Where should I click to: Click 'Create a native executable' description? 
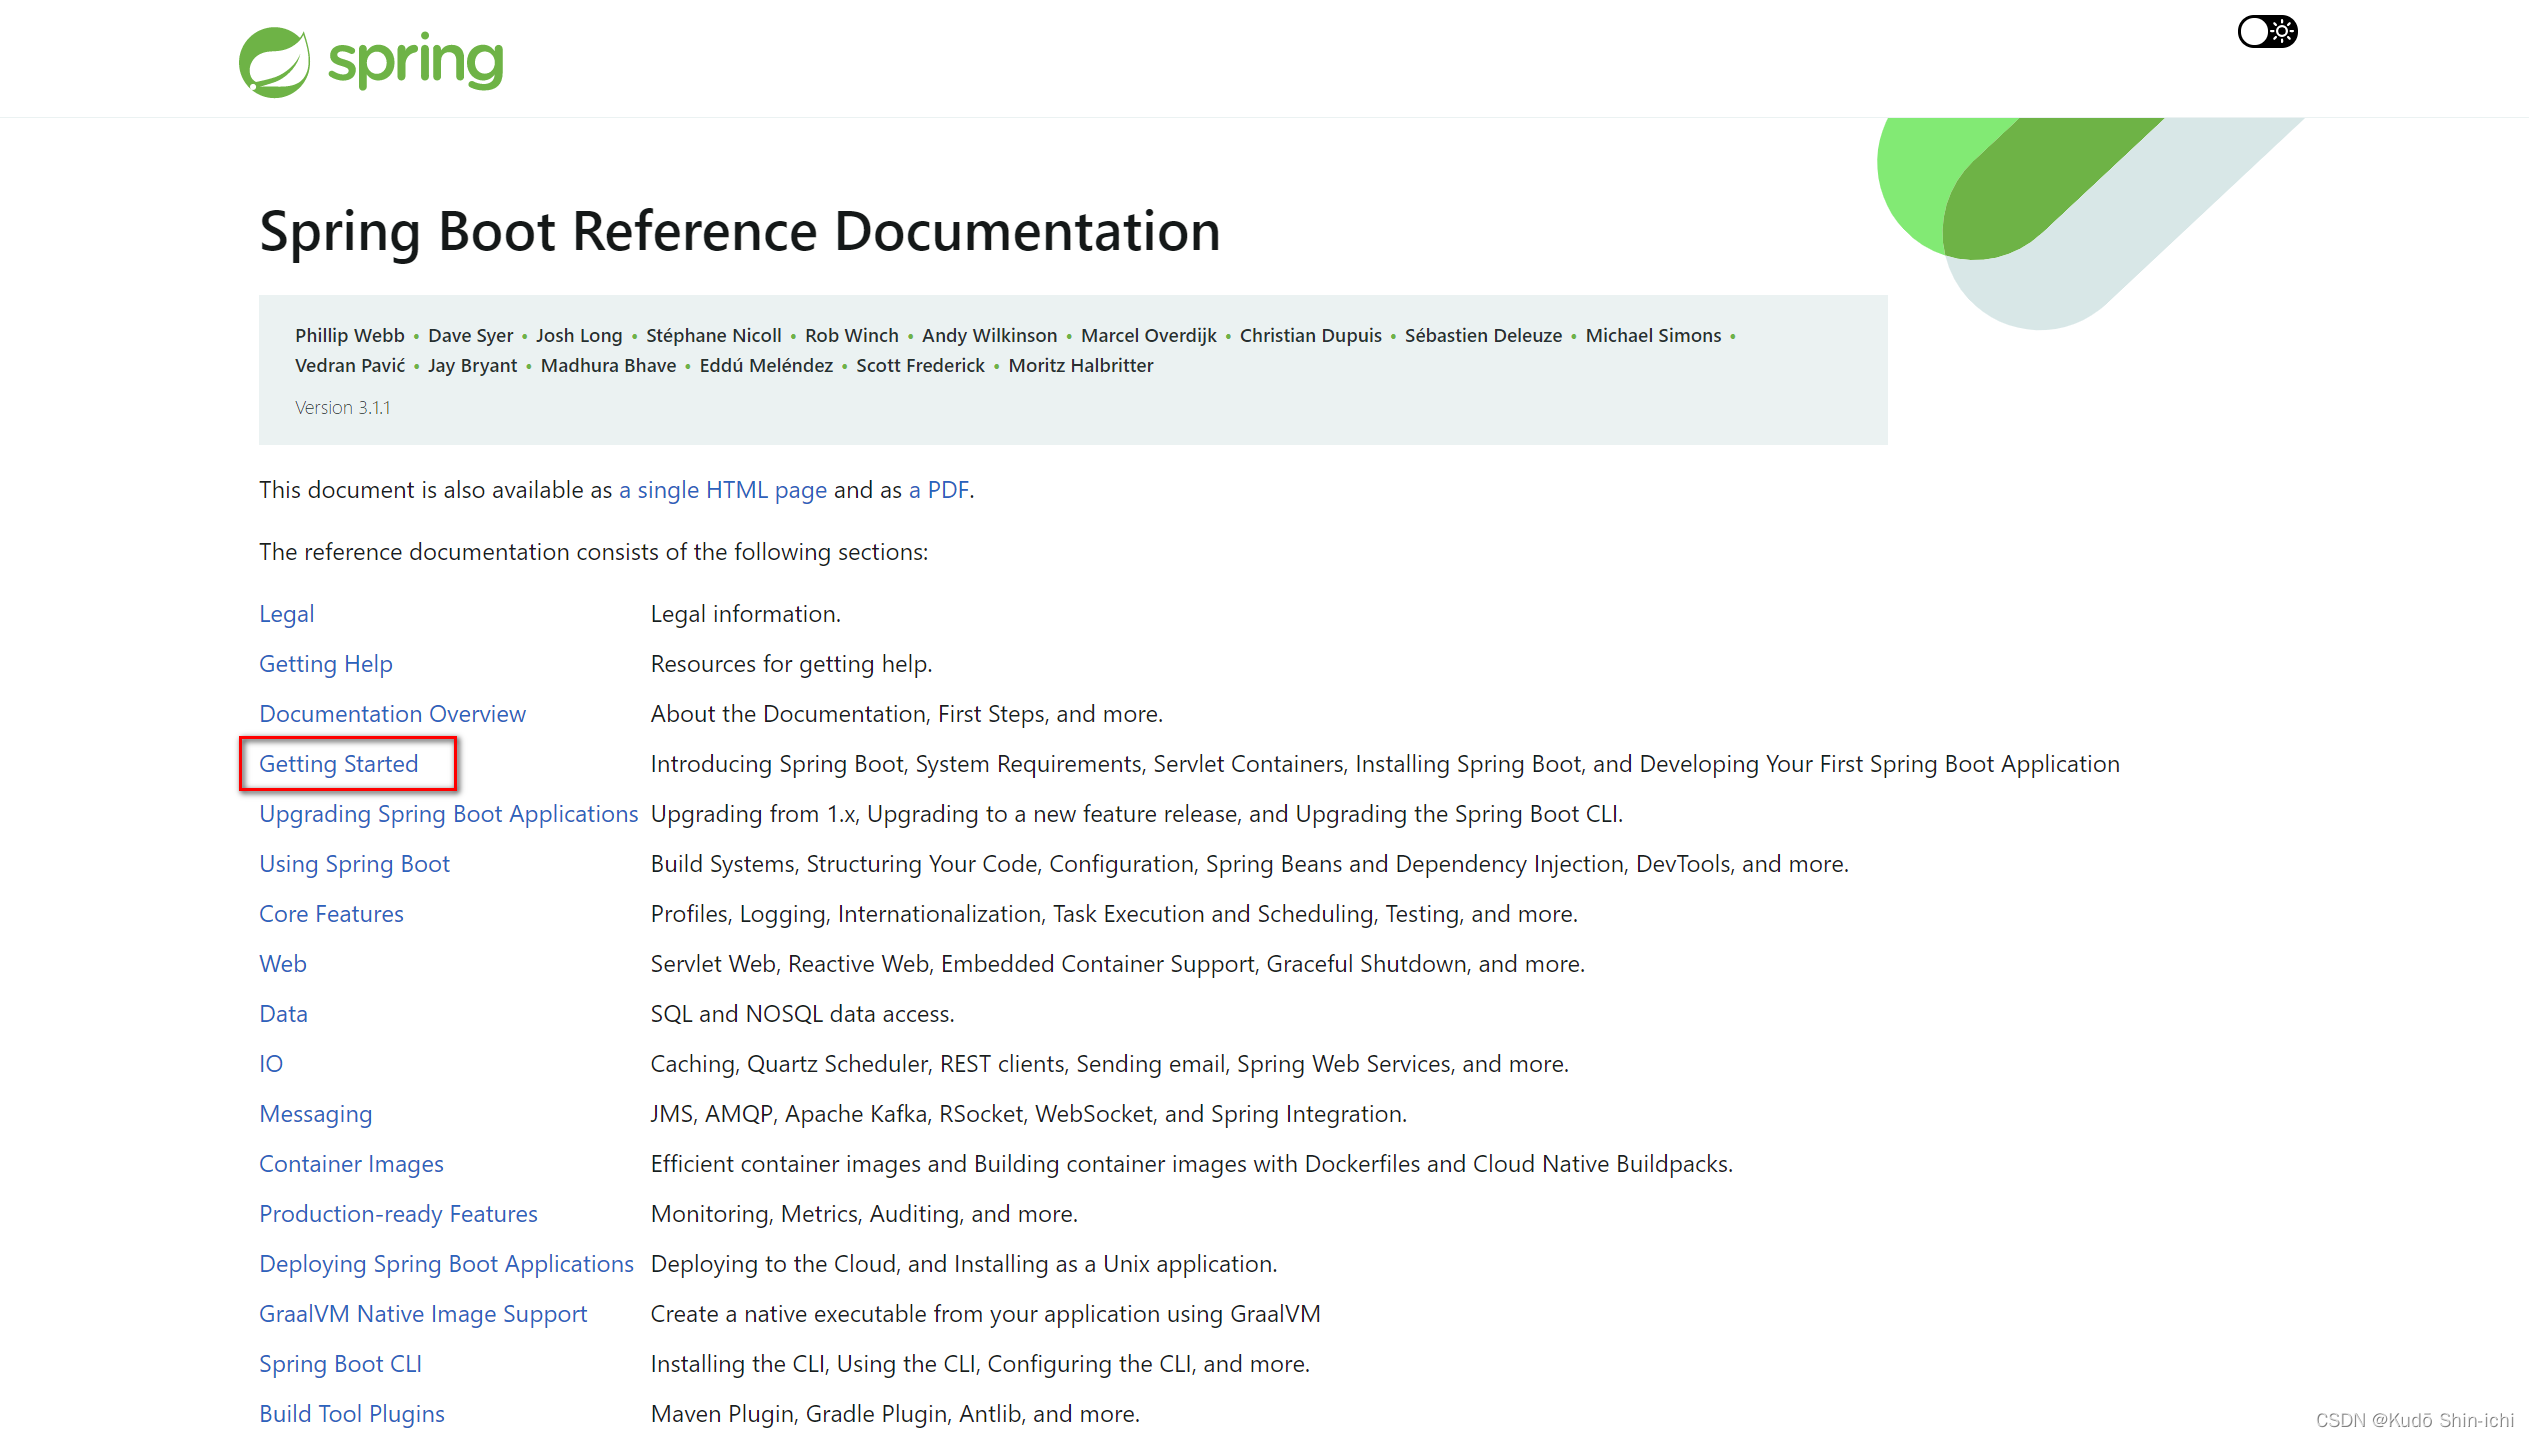pos(986,1314)
